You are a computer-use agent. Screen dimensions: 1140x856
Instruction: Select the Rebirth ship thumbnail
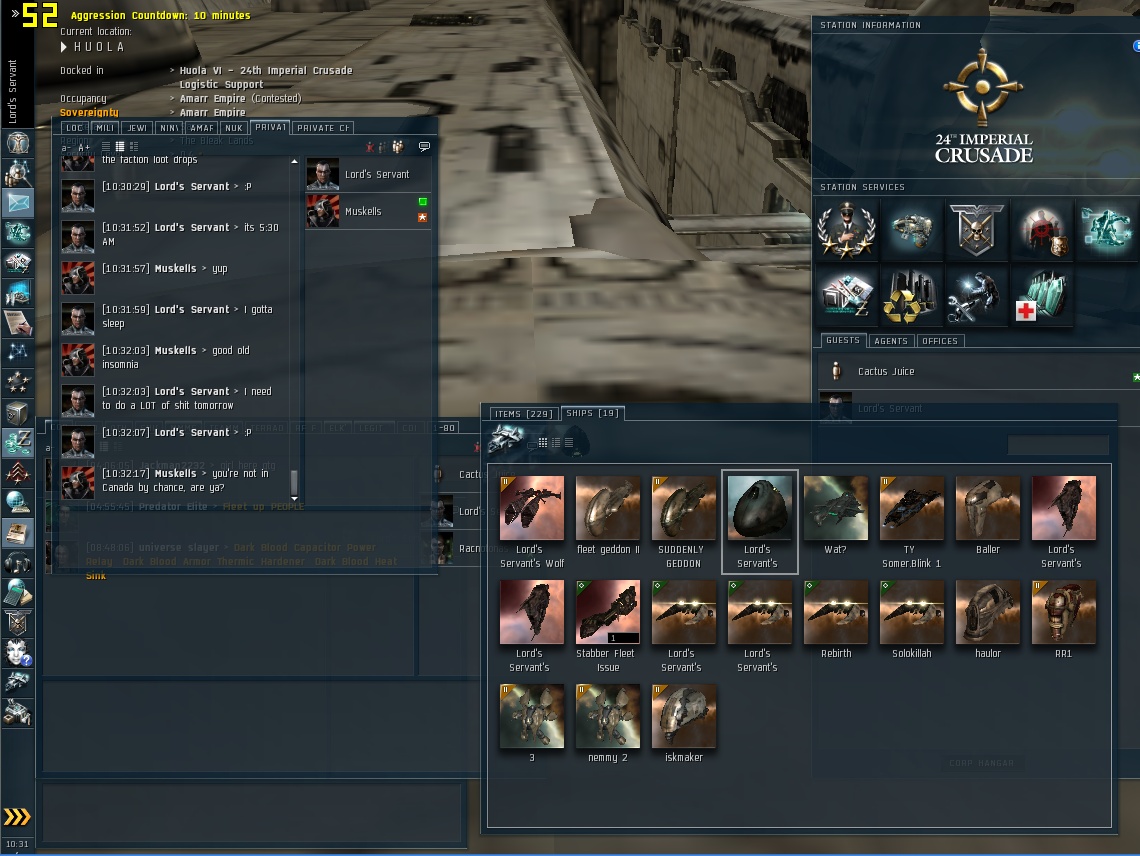(835, 612)
